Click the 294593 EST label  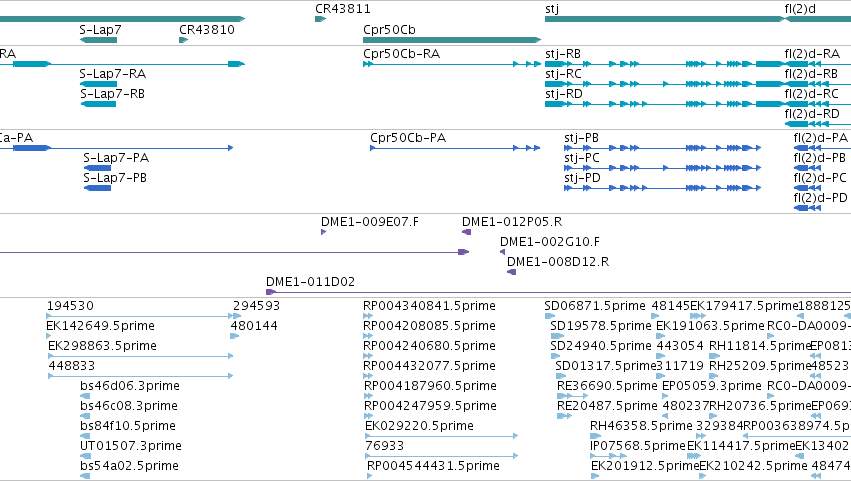(x=256, y=306)
